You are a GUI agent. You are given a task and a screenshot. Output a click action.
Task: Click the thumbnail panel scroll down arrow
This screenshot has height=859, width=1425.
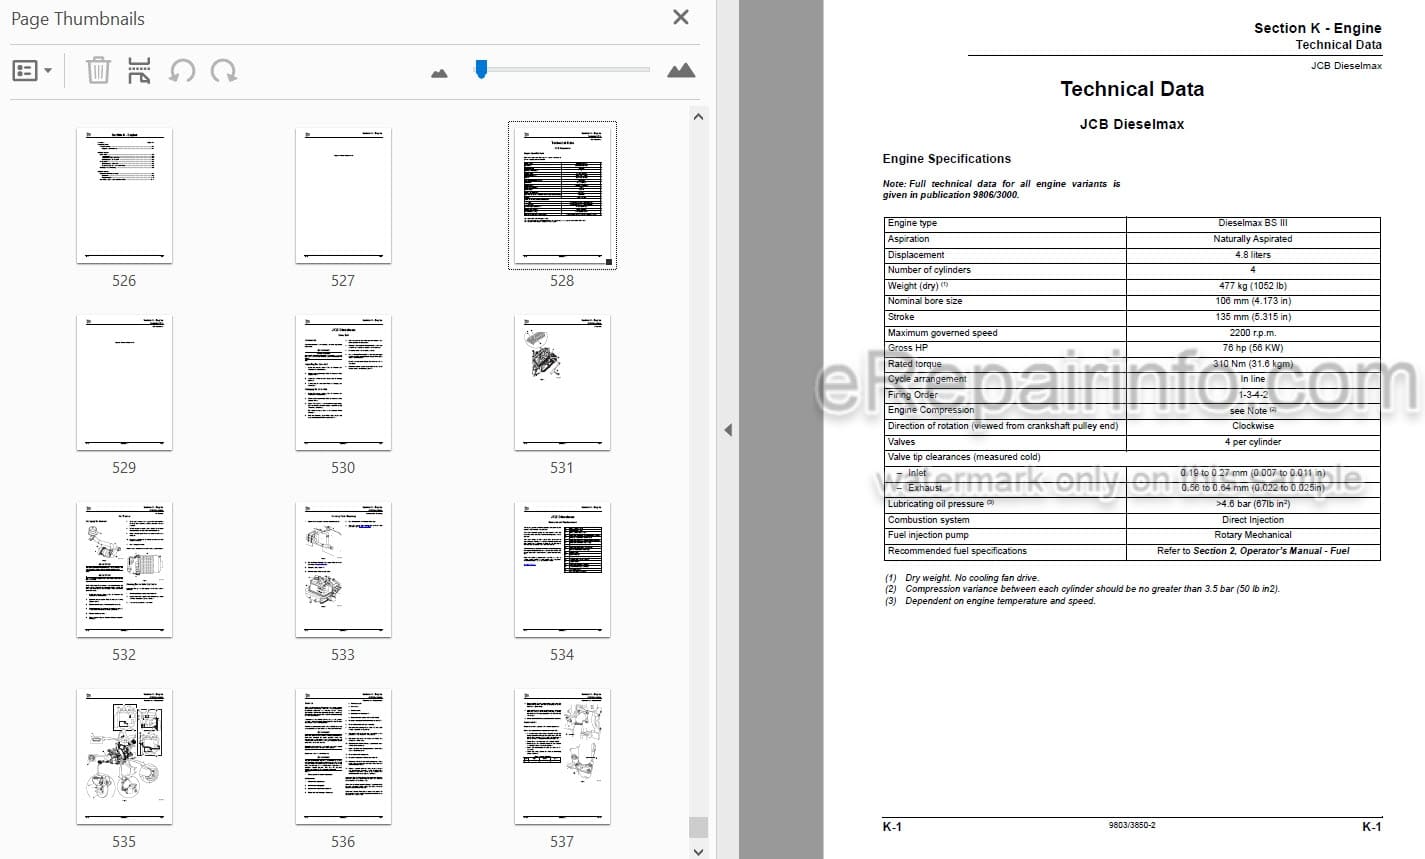[x=698, y=850]
